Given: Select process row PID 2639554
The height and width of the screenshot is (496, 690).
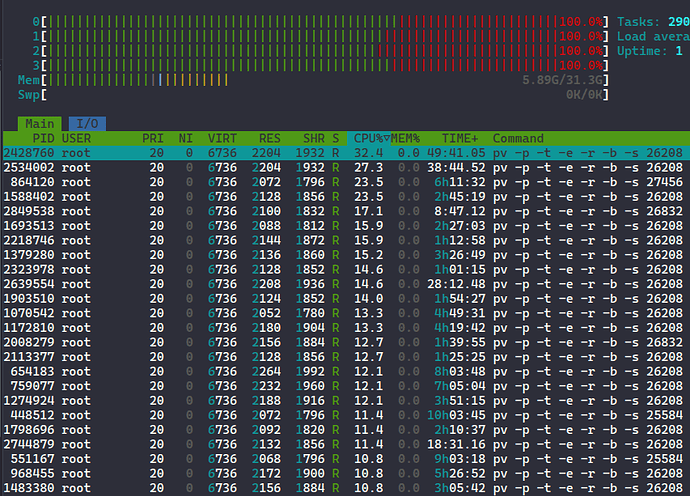Looking at the screenshot, I should [346, 283].
